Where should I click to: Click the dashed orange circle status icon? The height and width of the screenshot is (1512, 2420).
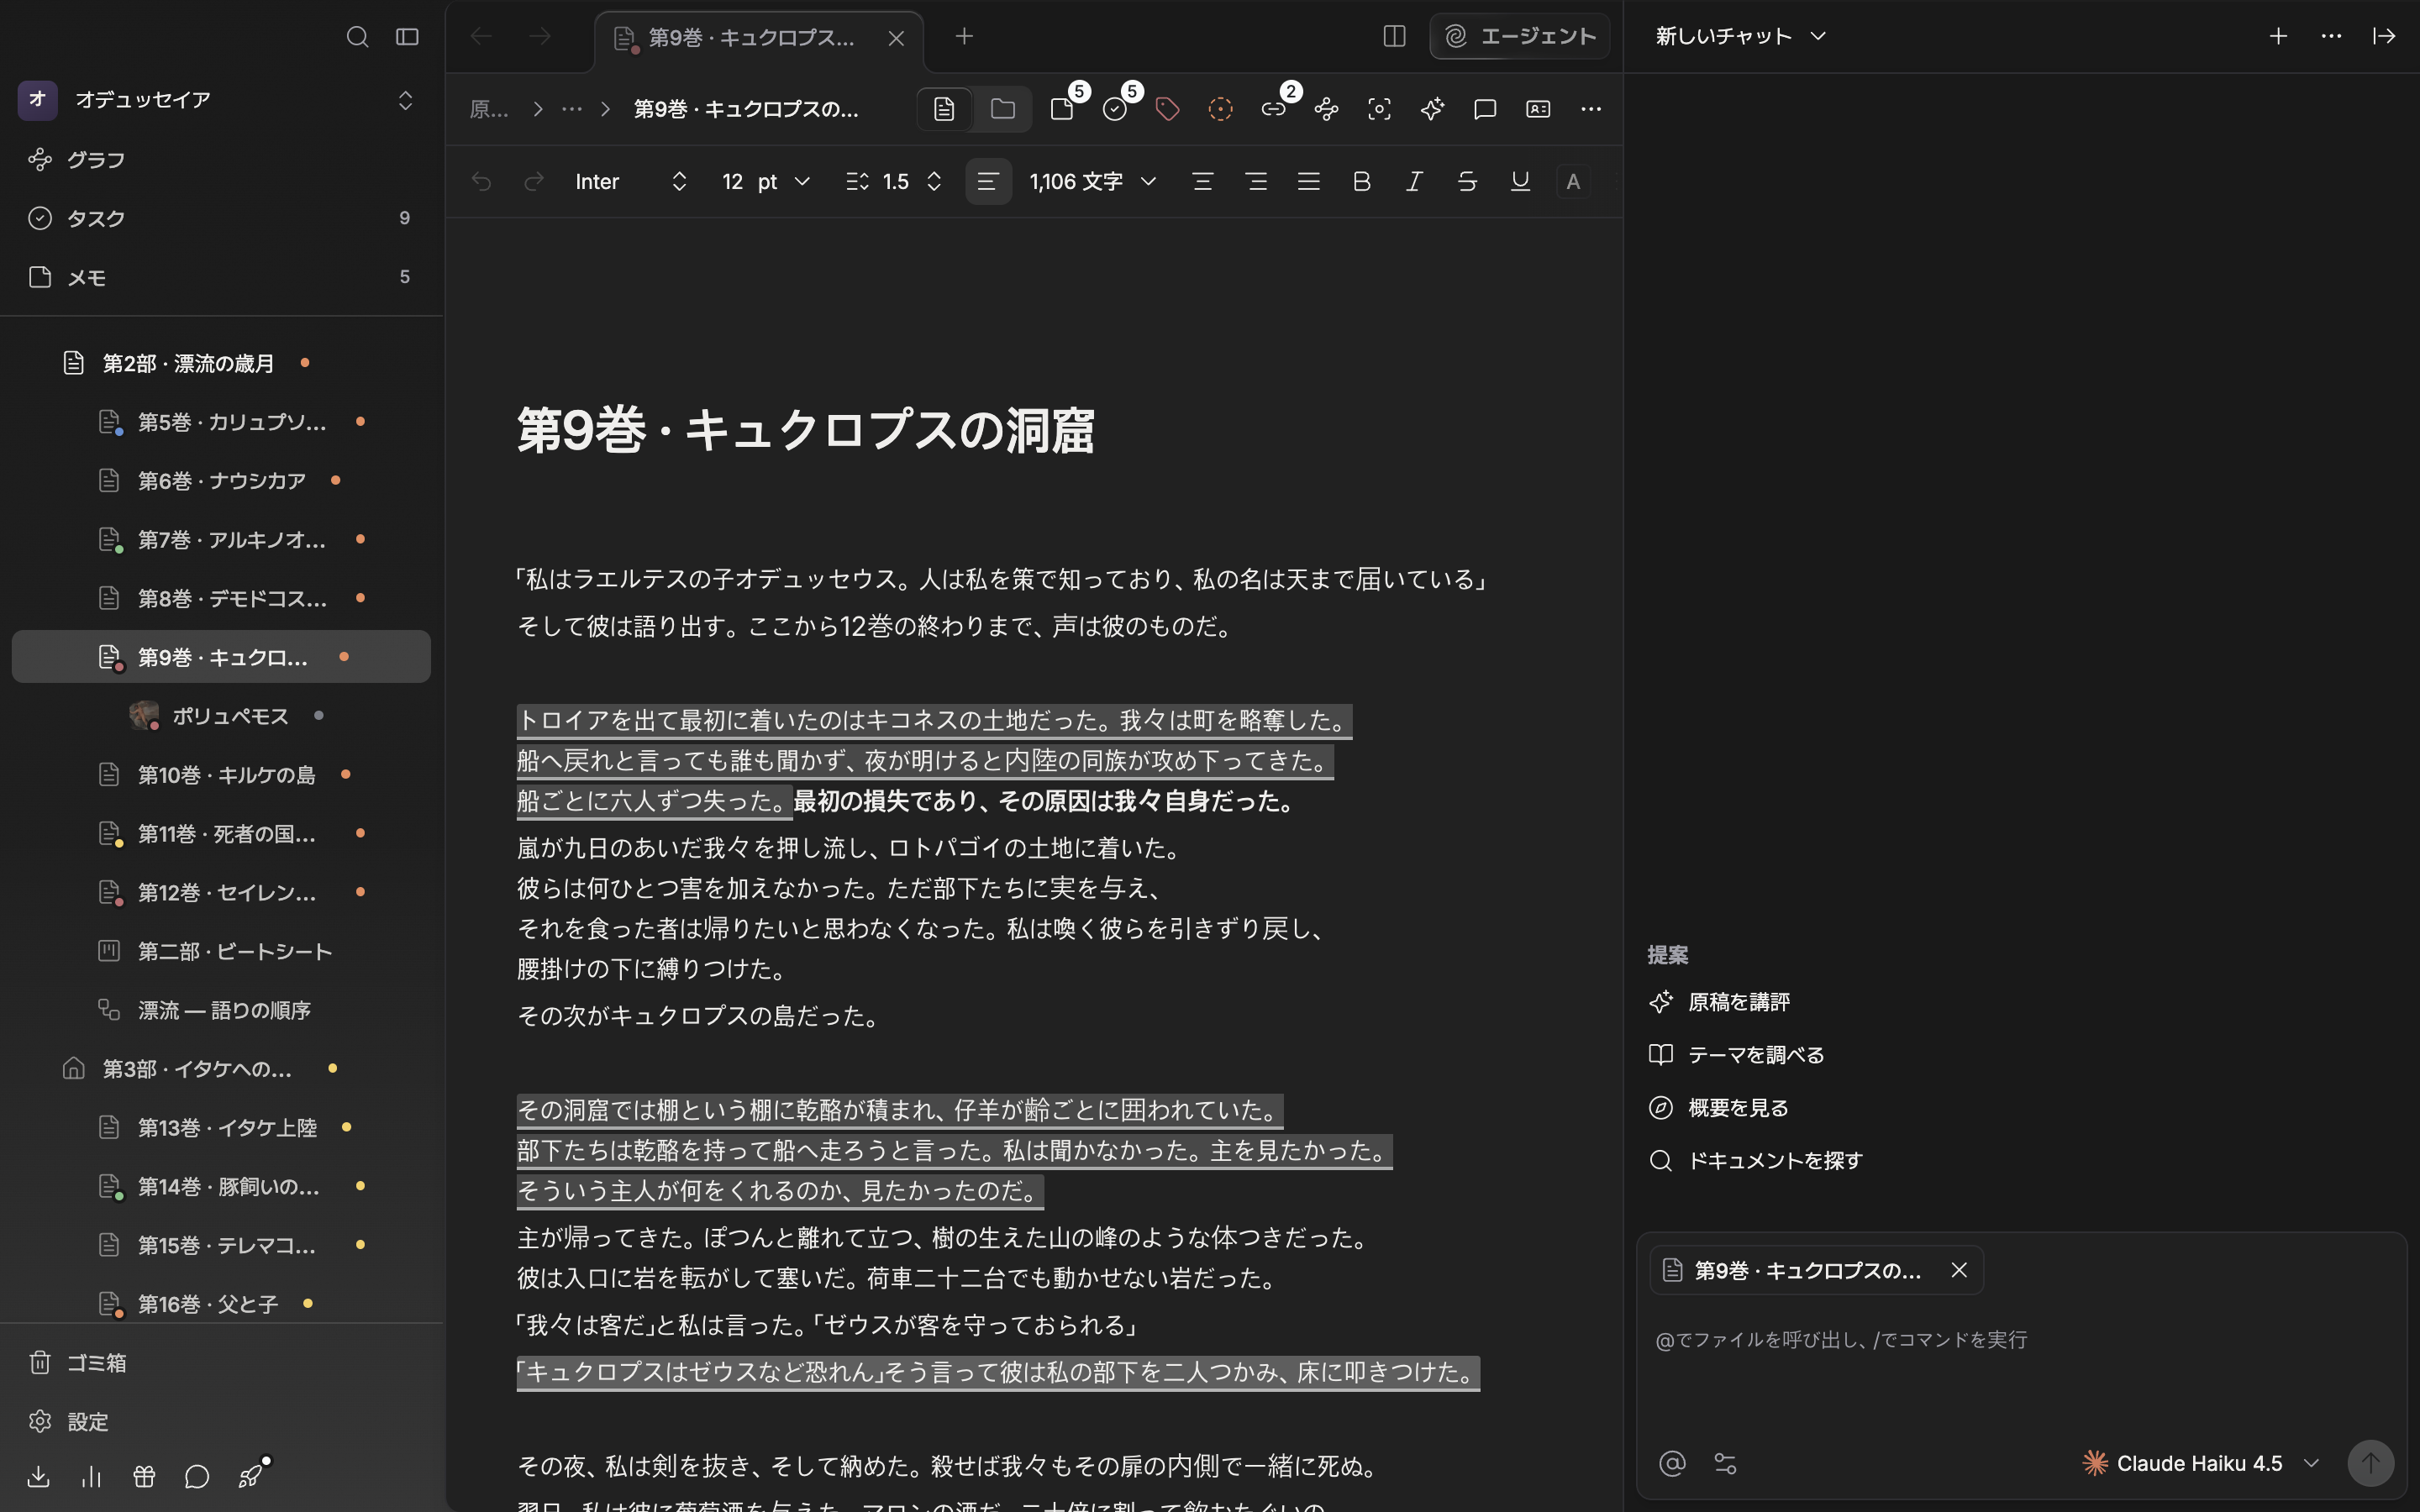(1220, 109)
